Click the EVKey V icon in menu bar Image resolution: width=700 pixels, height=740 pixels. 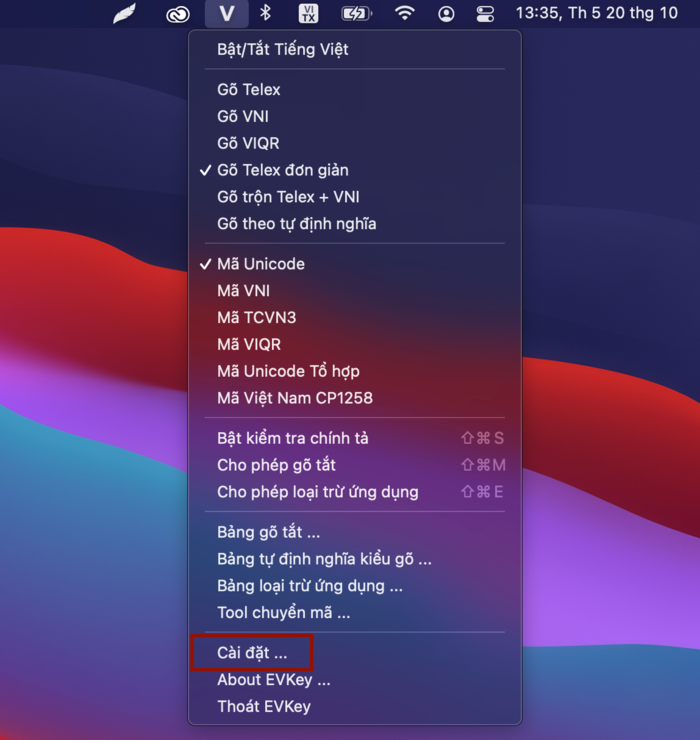pyautogui.click(x=227, y=14)
